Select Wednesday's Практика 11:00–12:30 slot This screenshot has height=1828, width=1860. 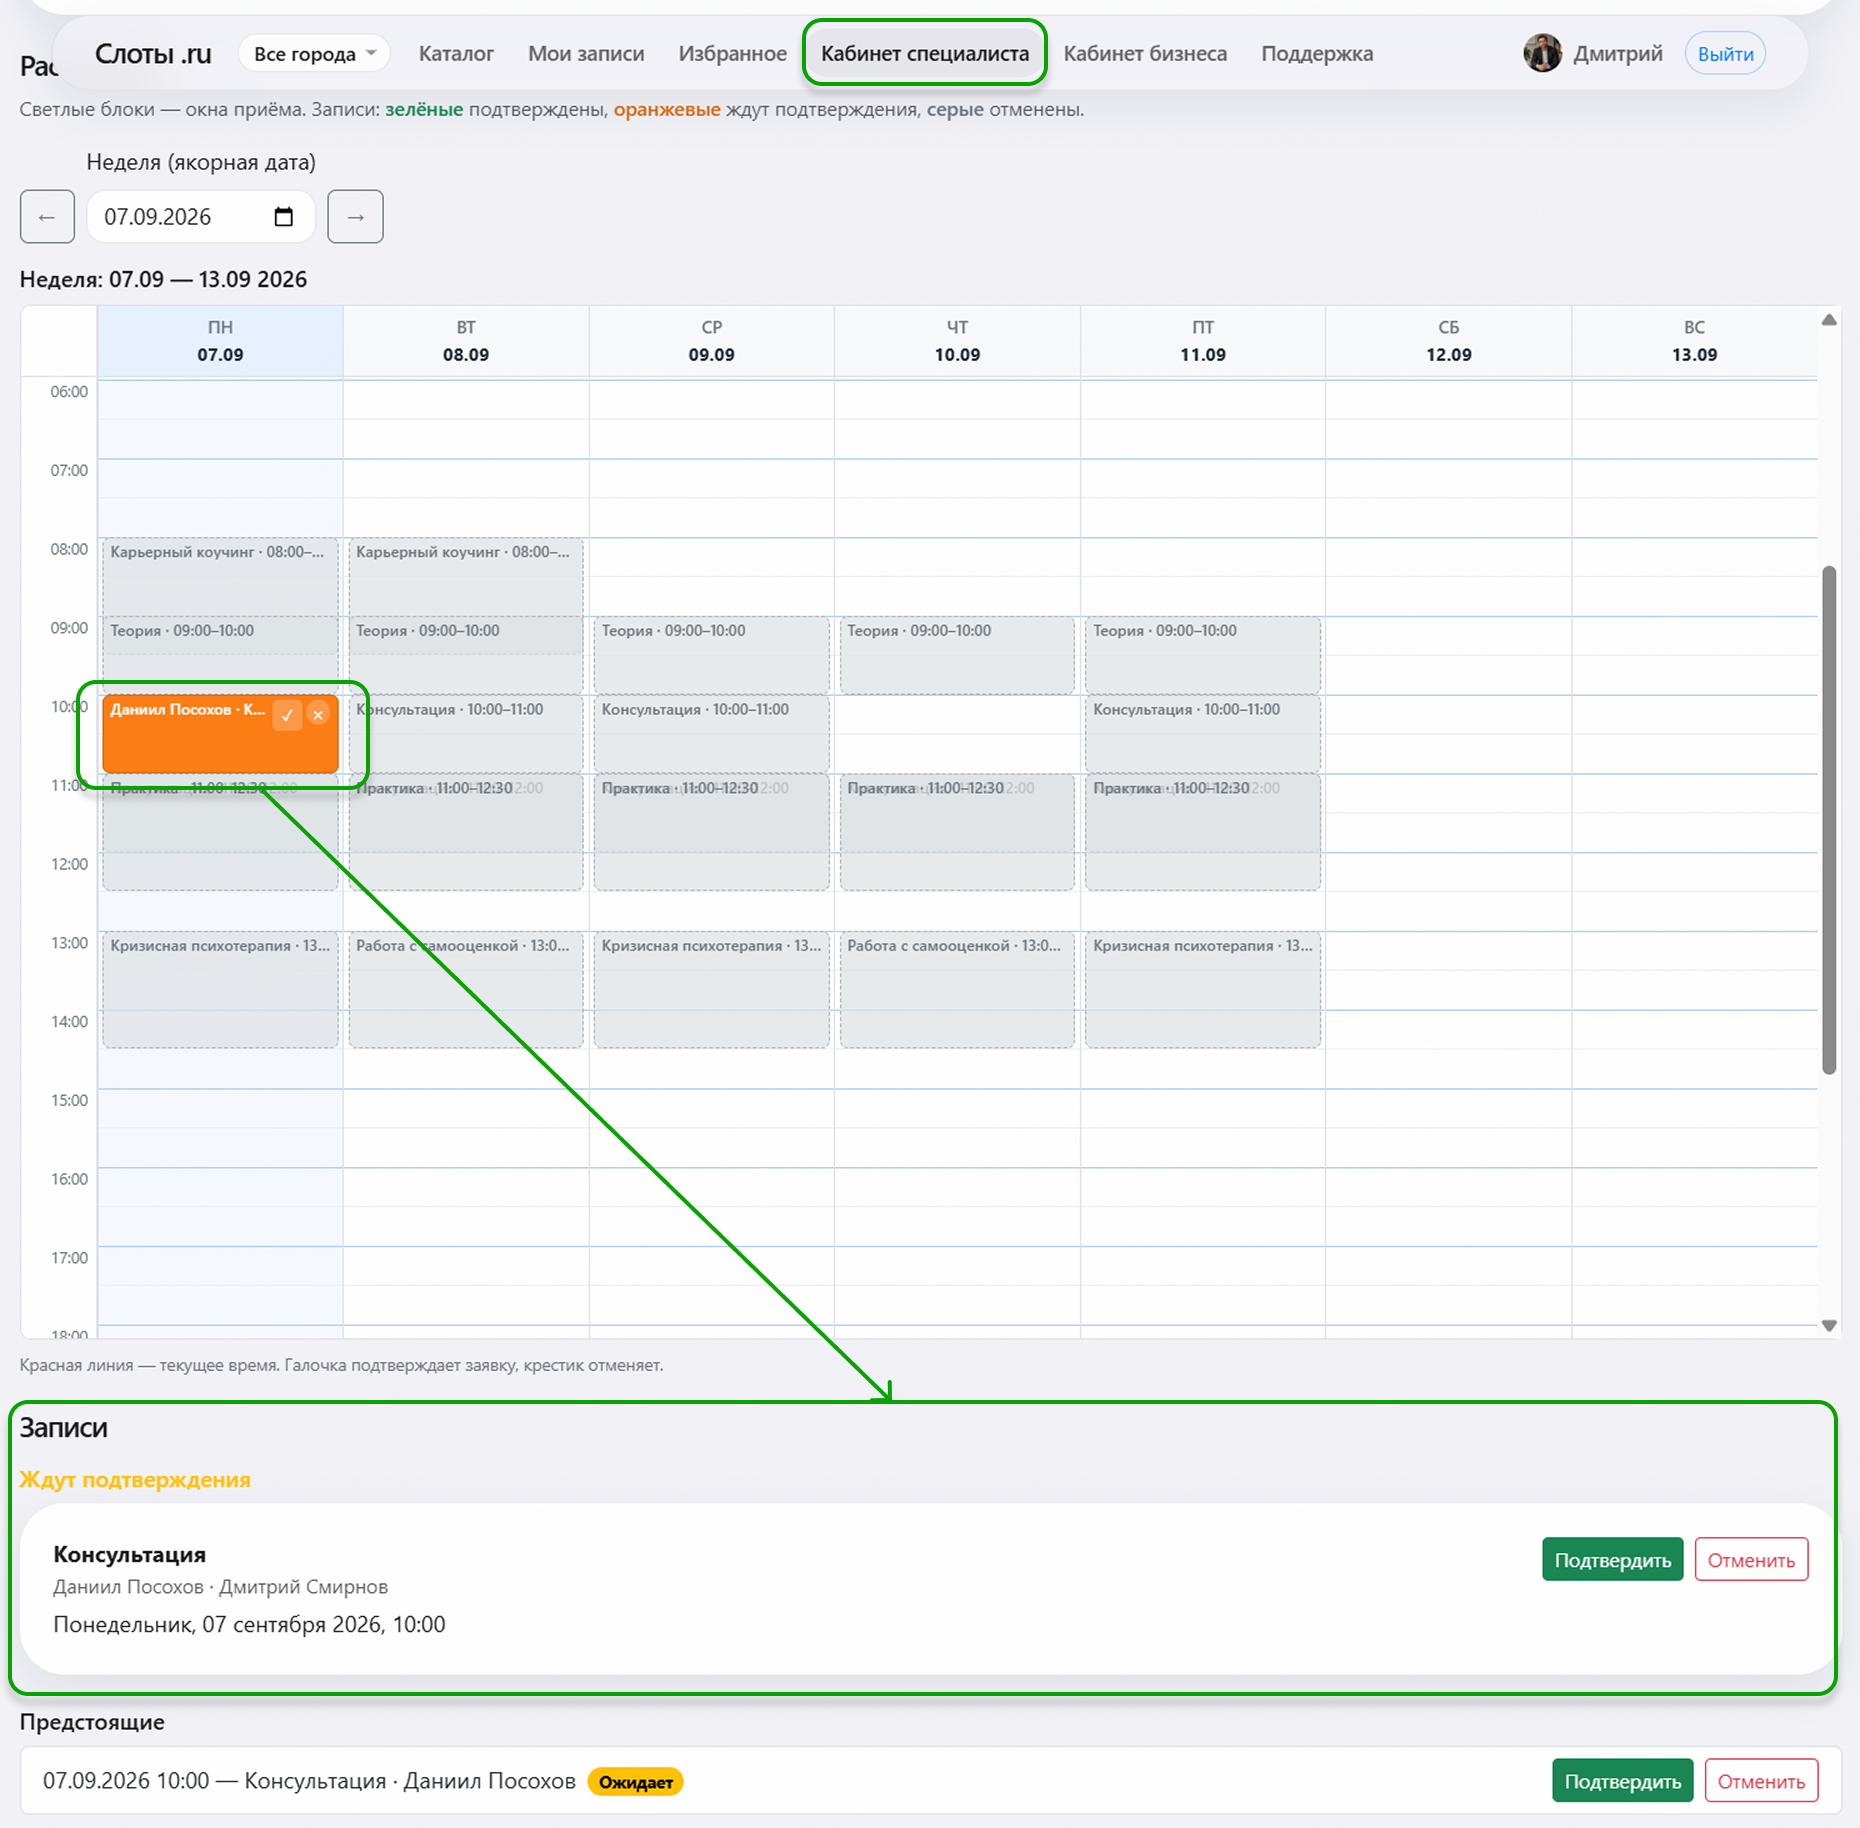(x=711, y=832)
